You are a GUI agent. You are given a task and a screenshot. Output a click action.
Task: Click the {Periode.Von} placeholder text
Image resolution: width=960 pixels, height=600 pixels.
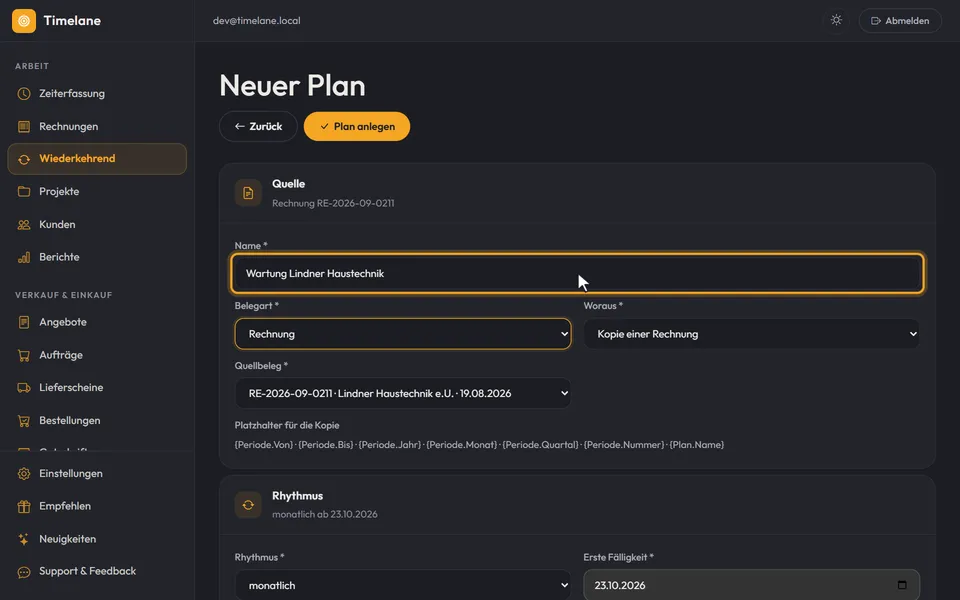click(x=264, y=444)
